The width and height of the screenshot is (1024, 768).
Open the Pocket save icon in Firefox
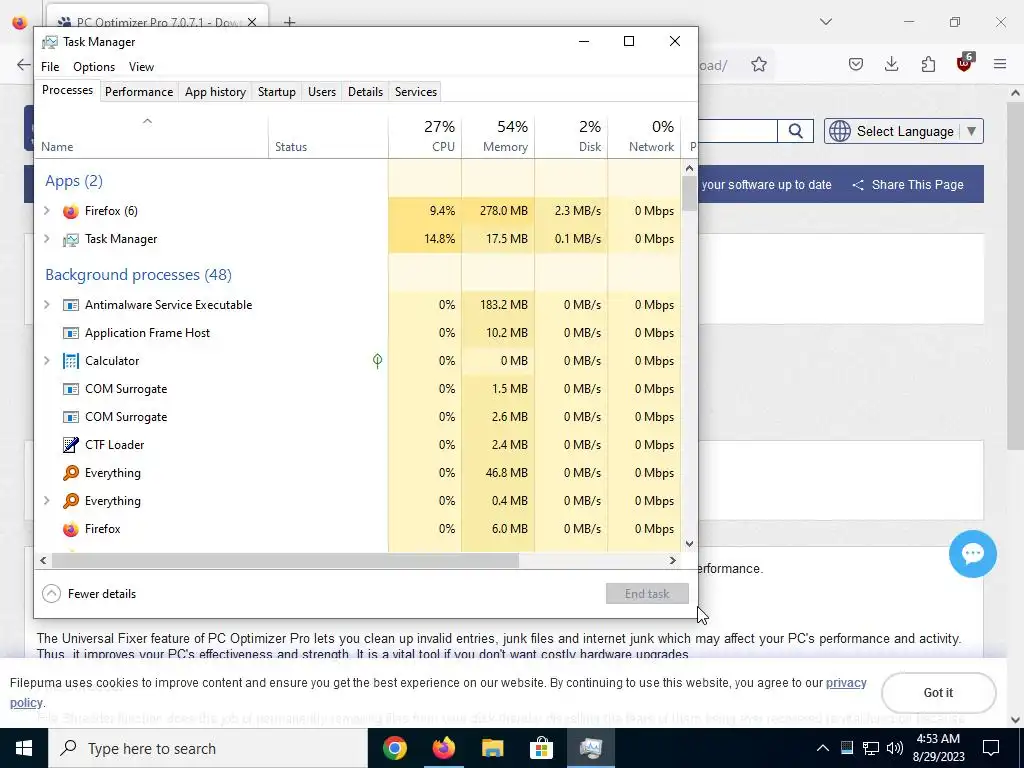click(x=856, y=64)
